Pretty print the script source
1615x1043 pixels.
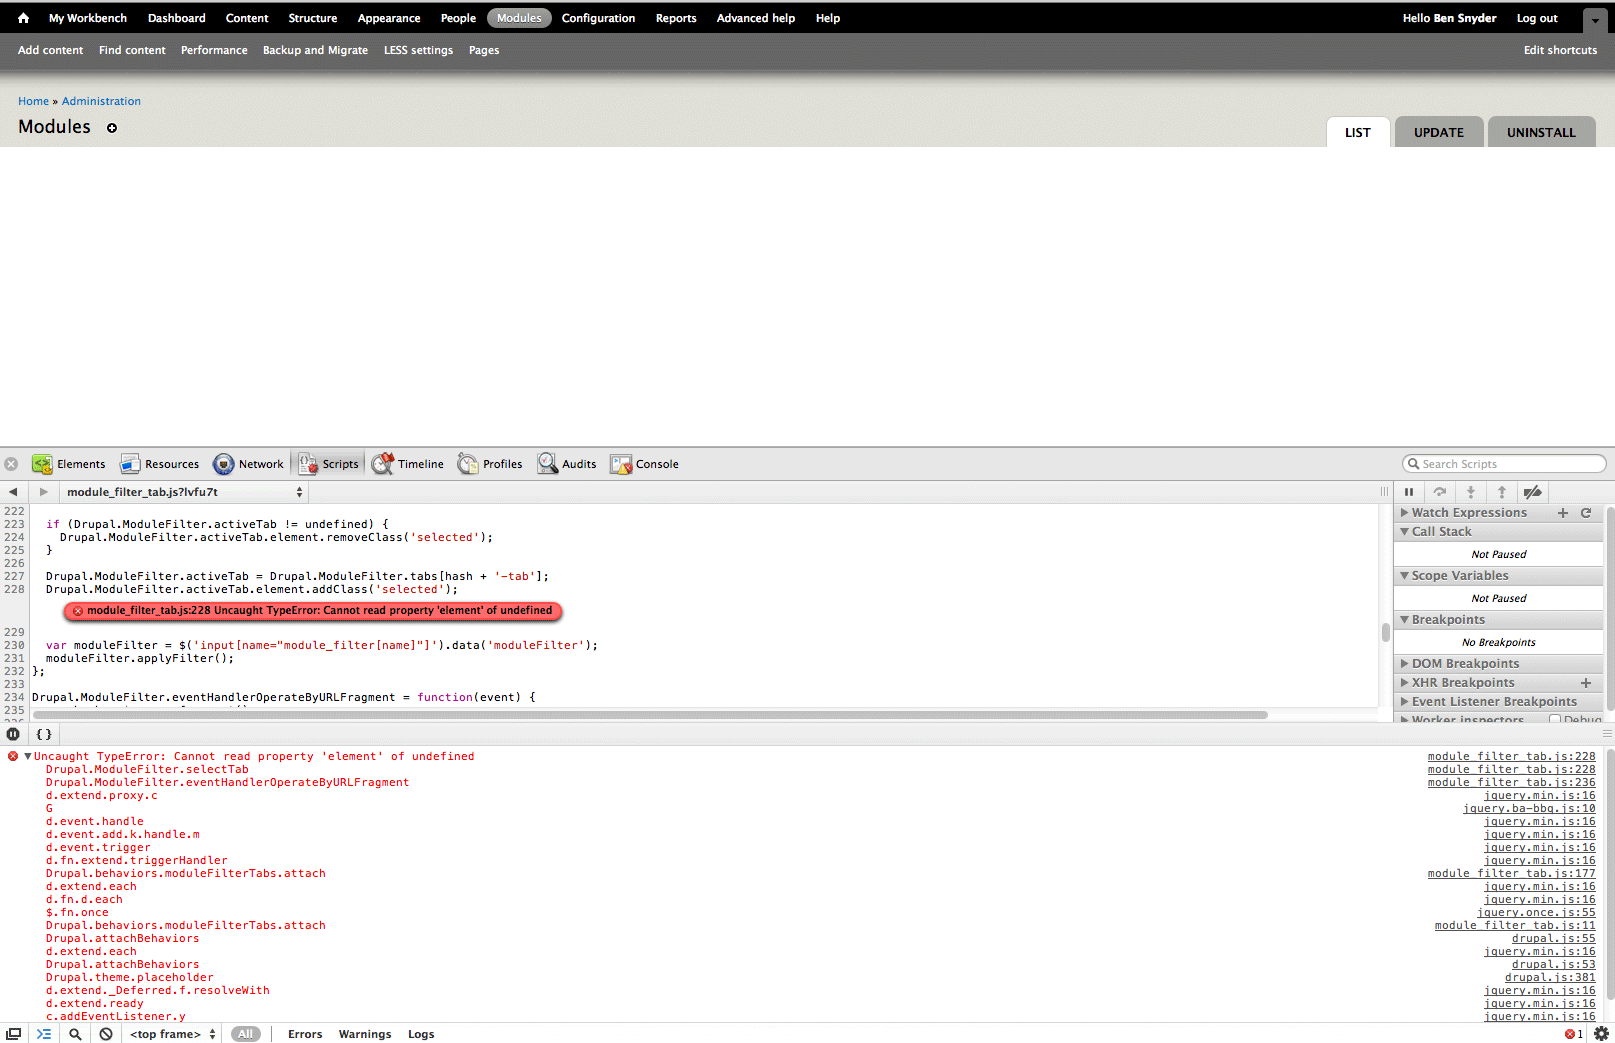[x=44, y=734]
